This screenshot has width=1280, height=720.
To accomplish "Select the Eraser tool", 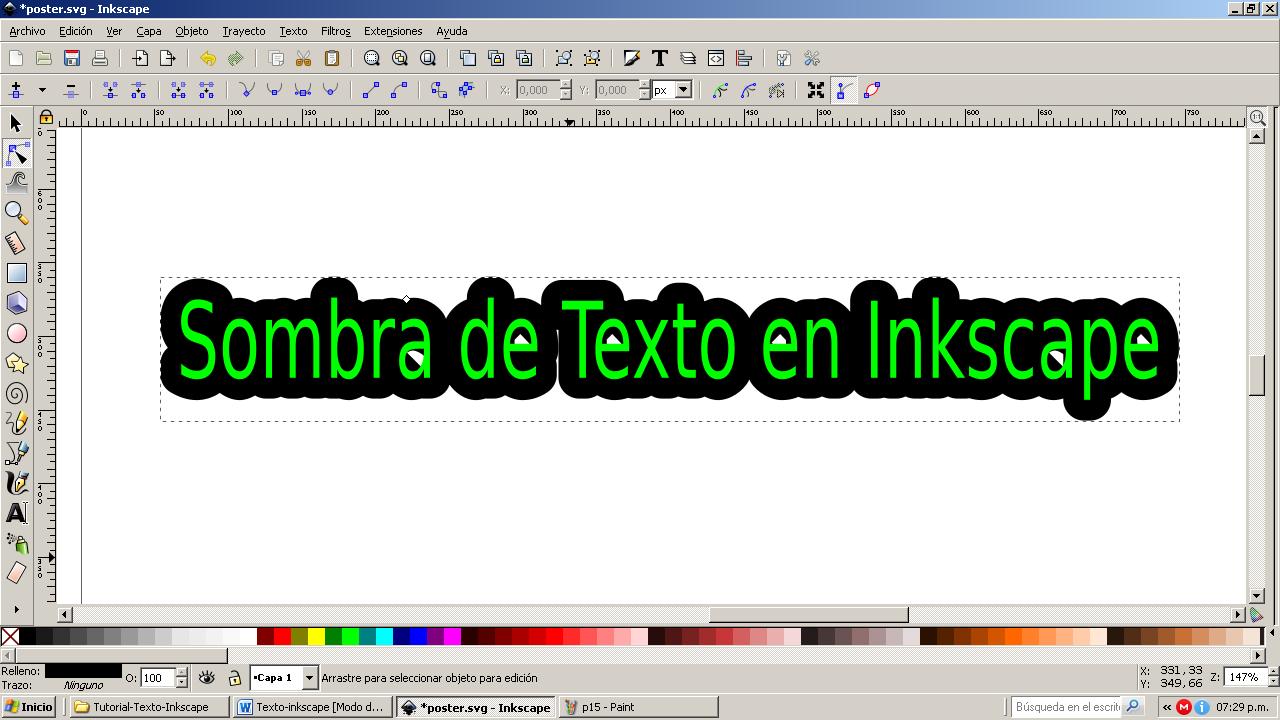I will [16, 573].
